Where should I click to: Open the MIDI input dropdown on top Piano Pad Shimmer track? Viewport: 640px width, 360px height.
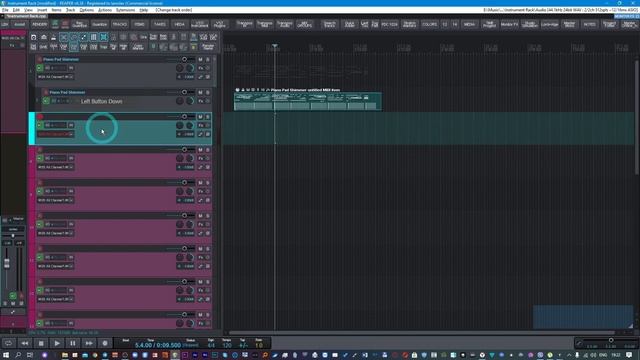click(56, 77)
